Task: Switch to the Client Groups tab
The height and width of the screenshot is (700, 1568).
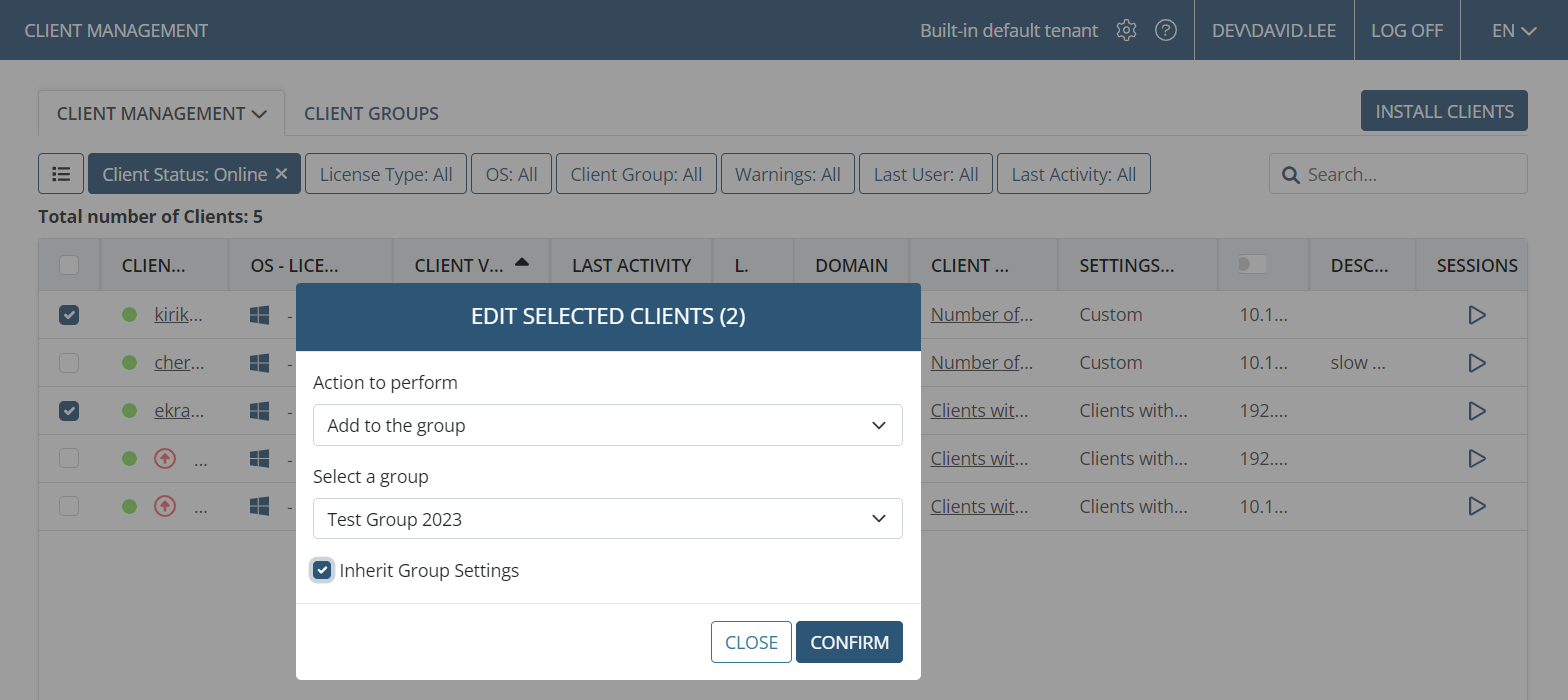Action: pyautogui.click(x=371, y=114)
